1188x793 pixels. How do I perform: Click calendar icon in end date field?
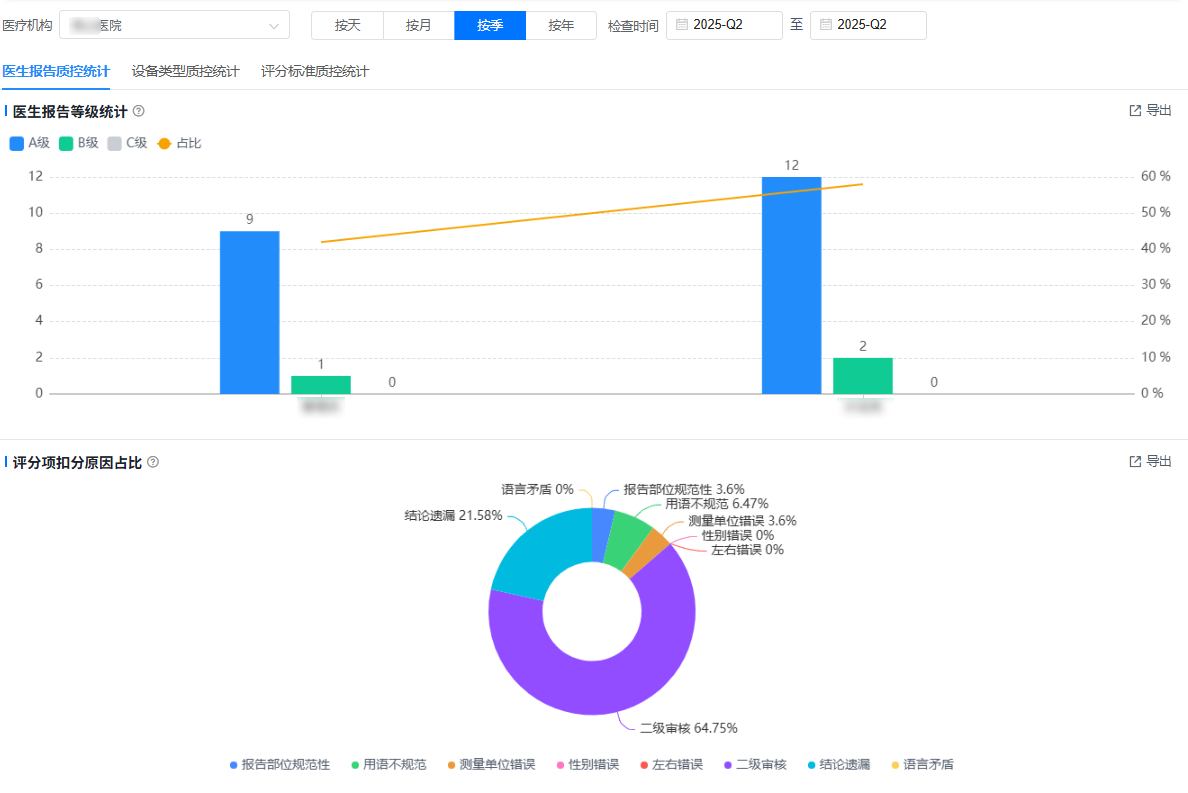(x=826, y=25)
